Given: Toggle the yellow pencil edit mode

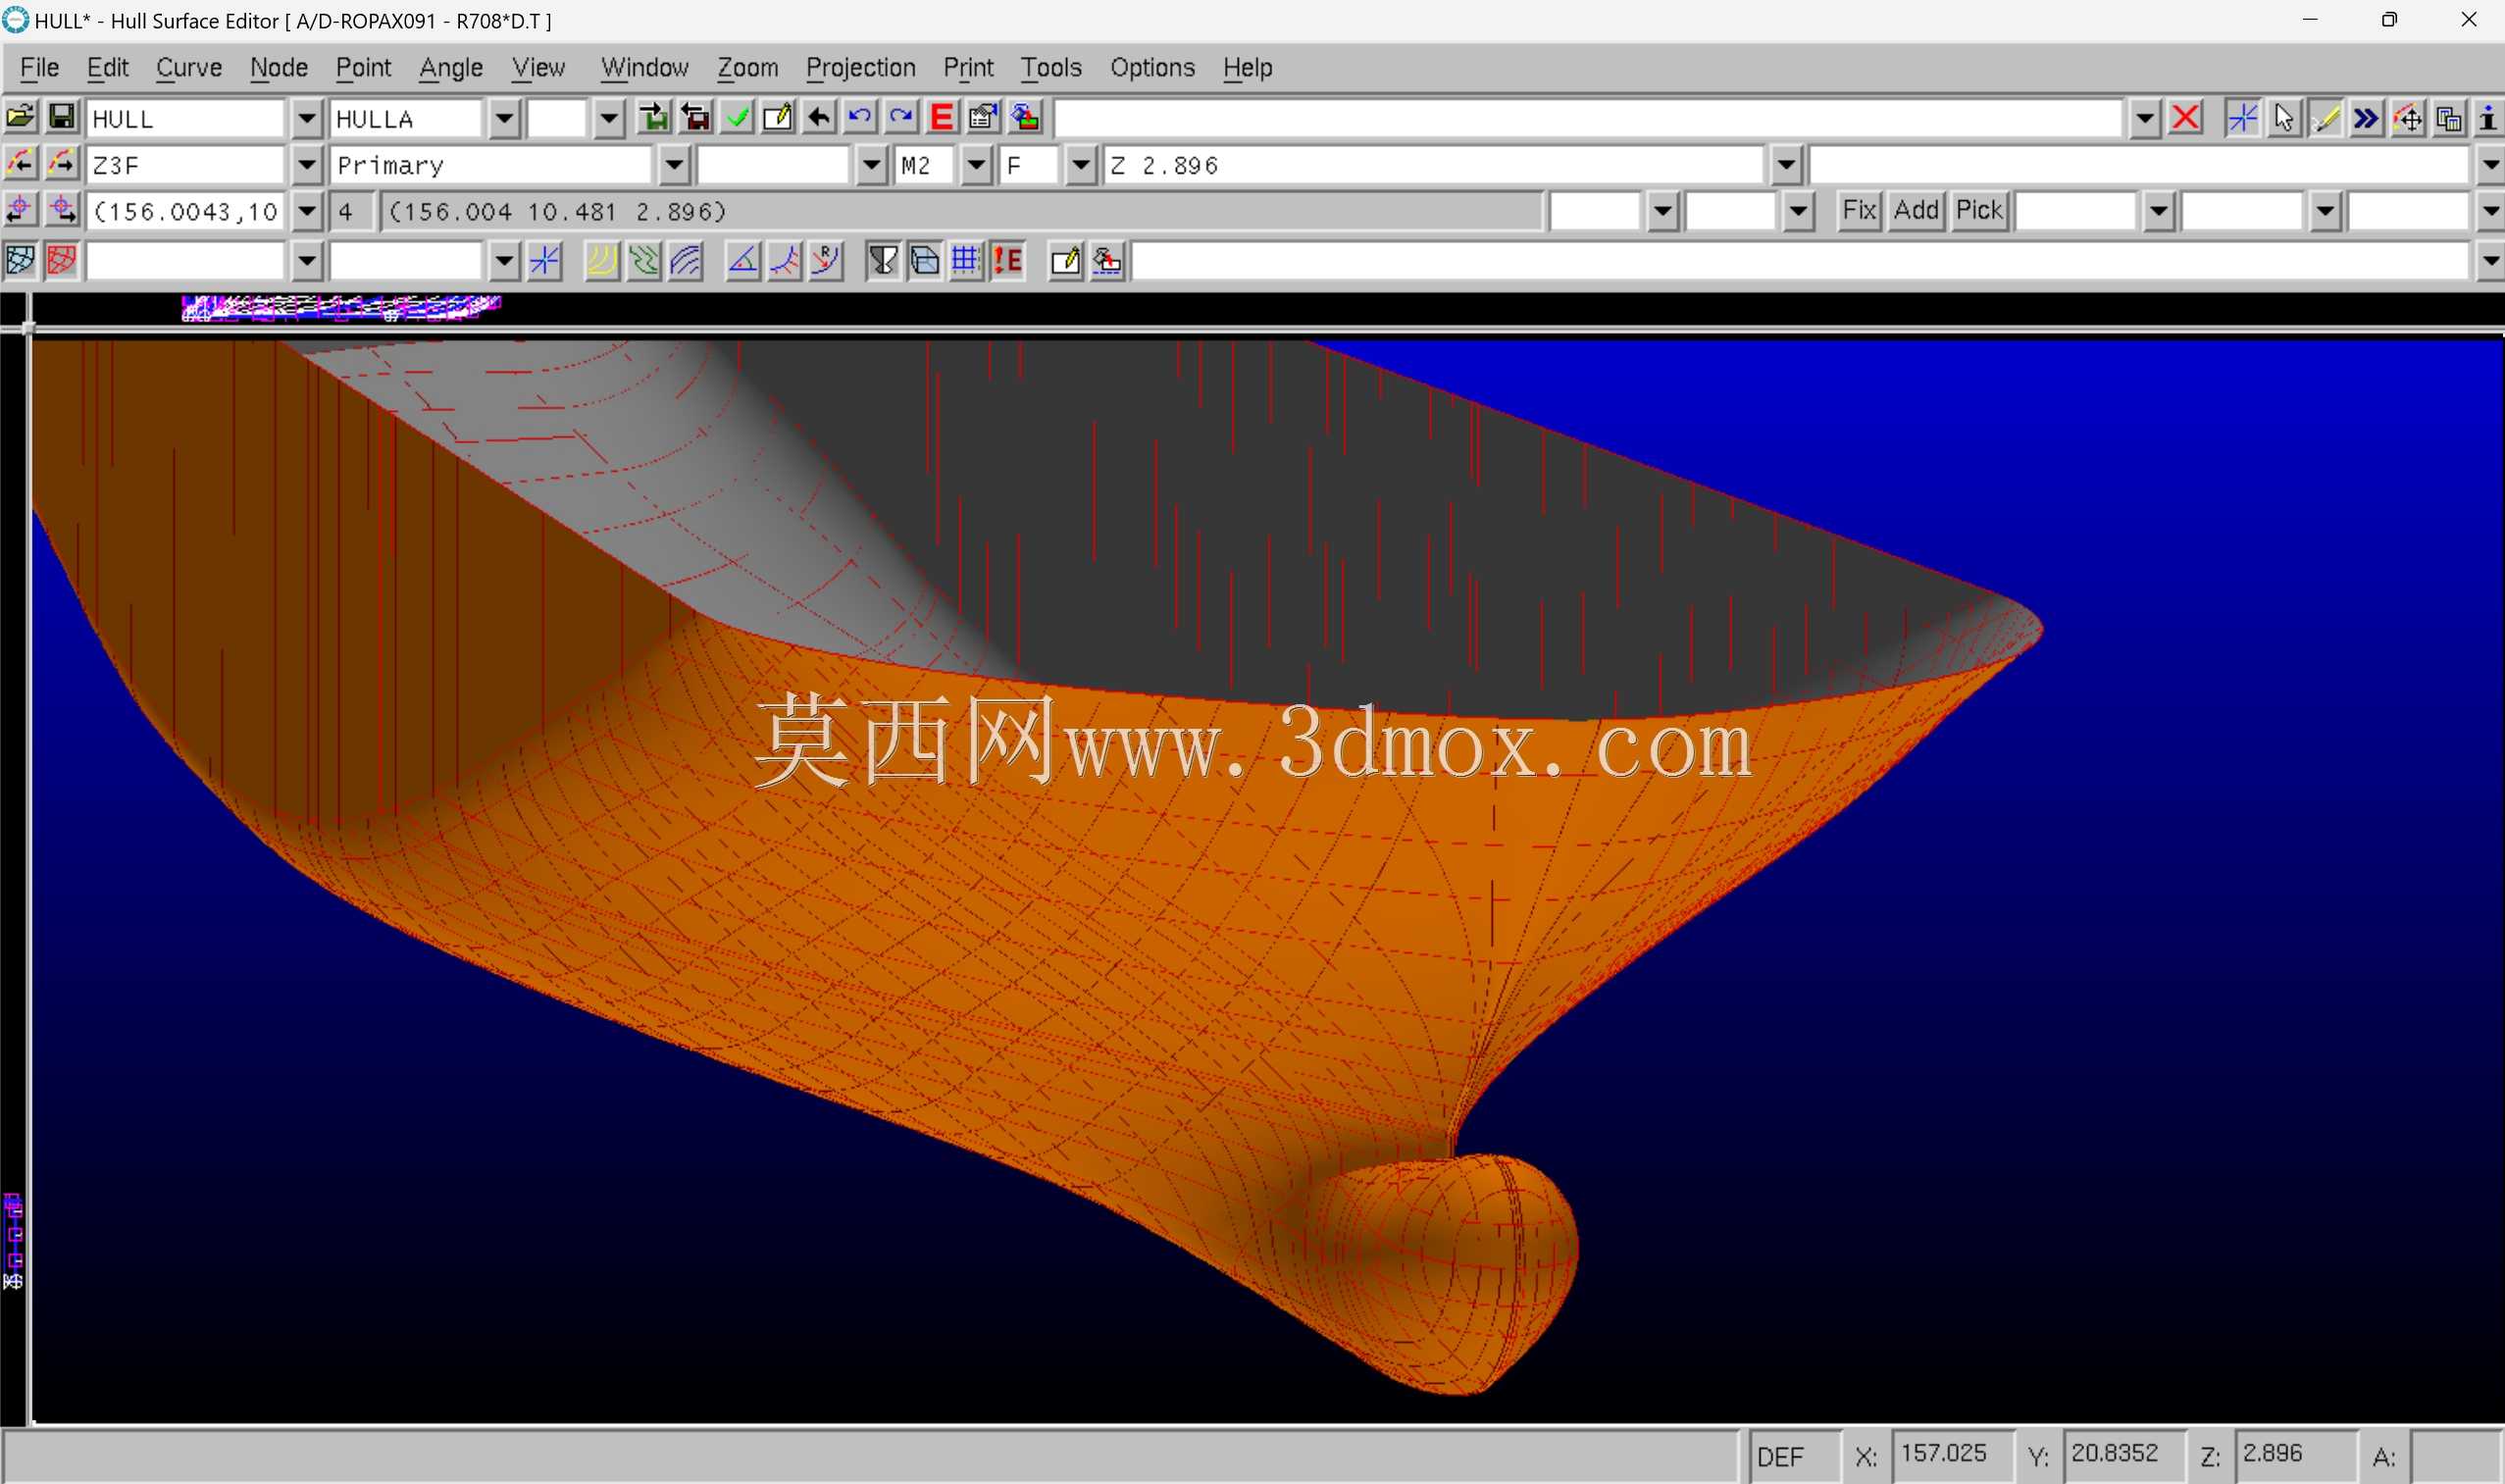Looking at the screenshot, I should click(2325, 118).
